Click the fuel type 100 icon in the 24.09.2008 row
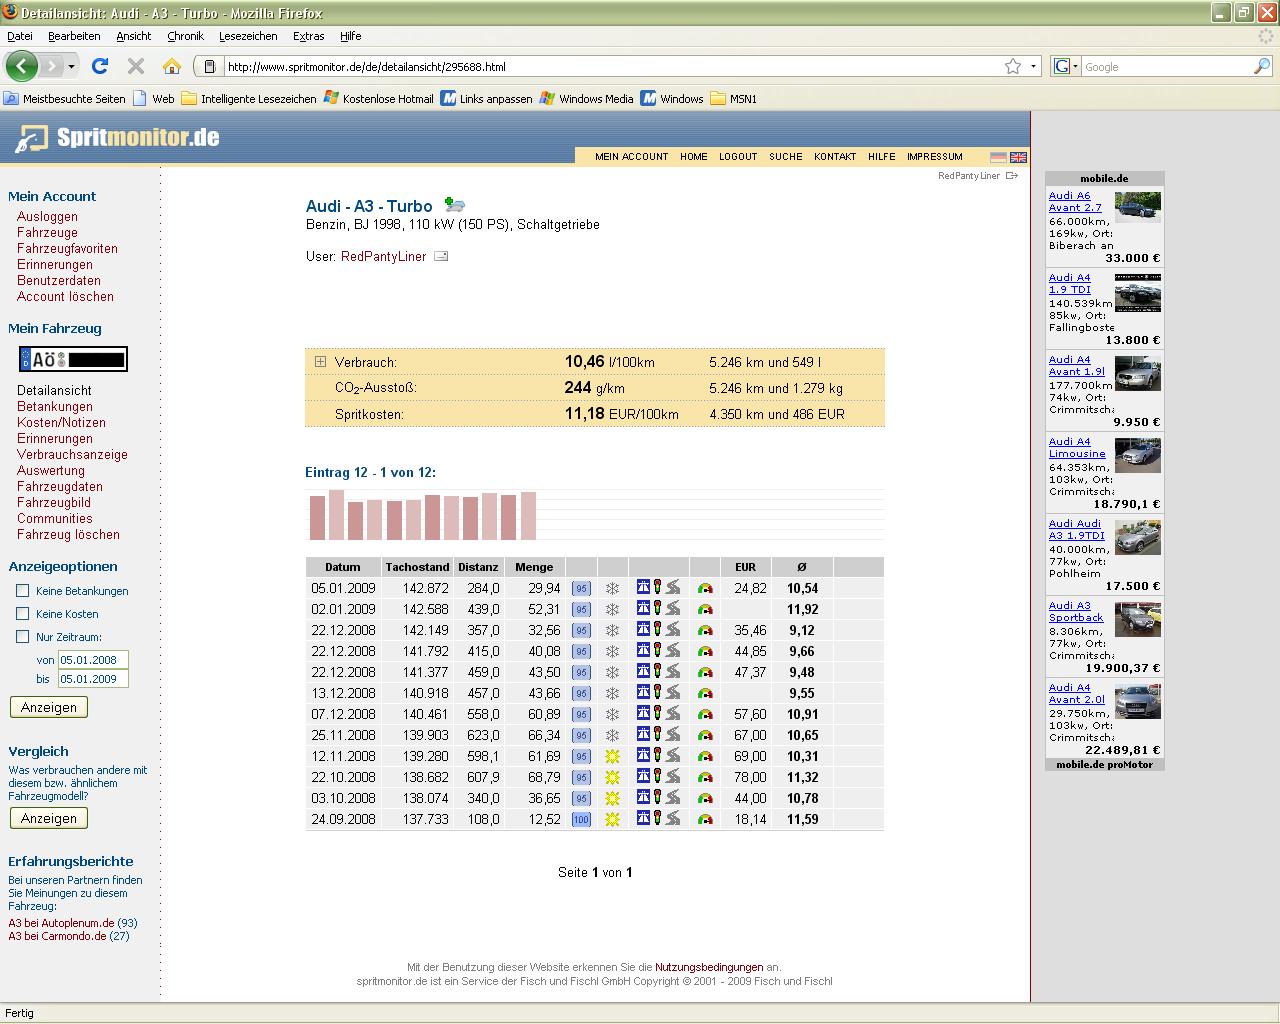Screen dimensions: 1280x1024 pos(581,819)
